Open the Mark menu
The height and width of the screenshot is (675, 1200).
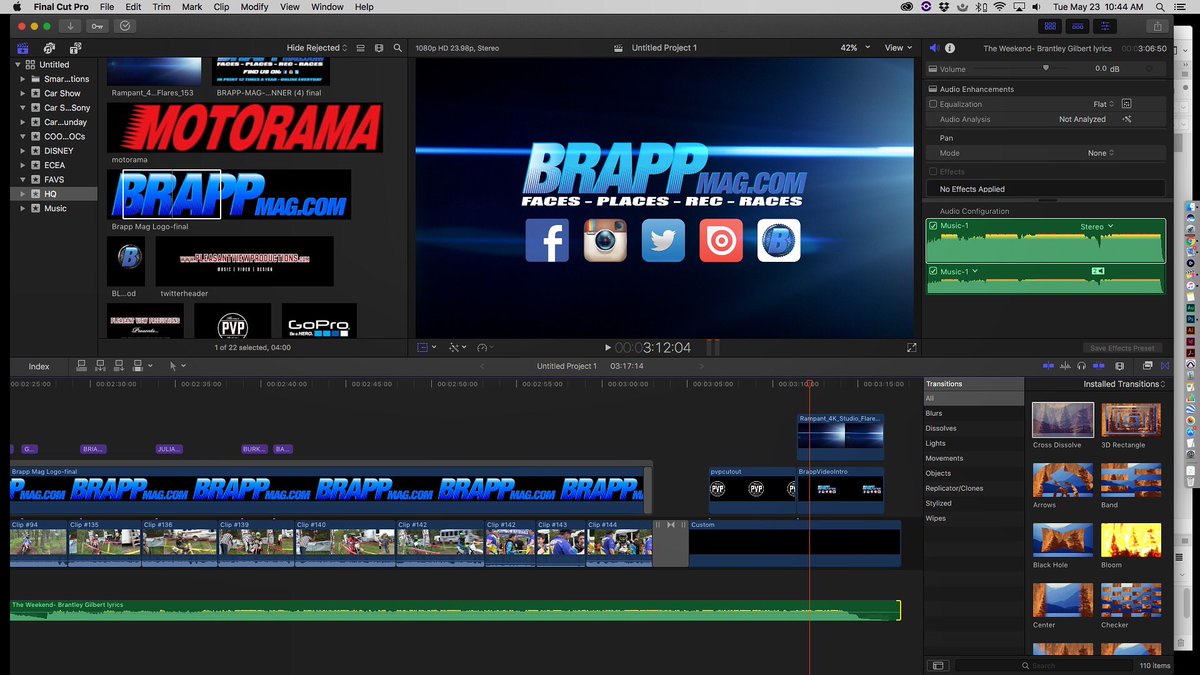pyautogui.click(x=190, y=7)
